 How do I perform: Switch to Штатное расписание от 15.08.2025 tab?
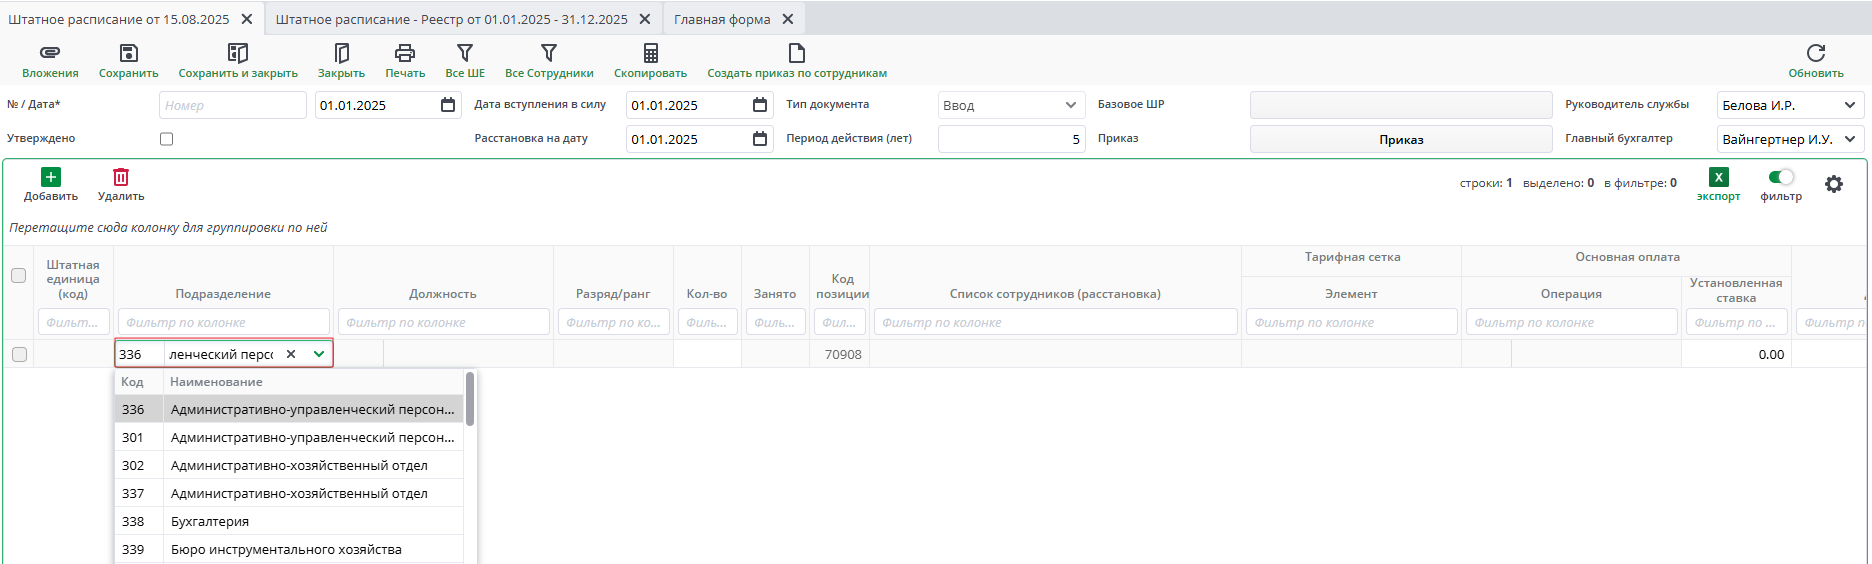[119, 19]
